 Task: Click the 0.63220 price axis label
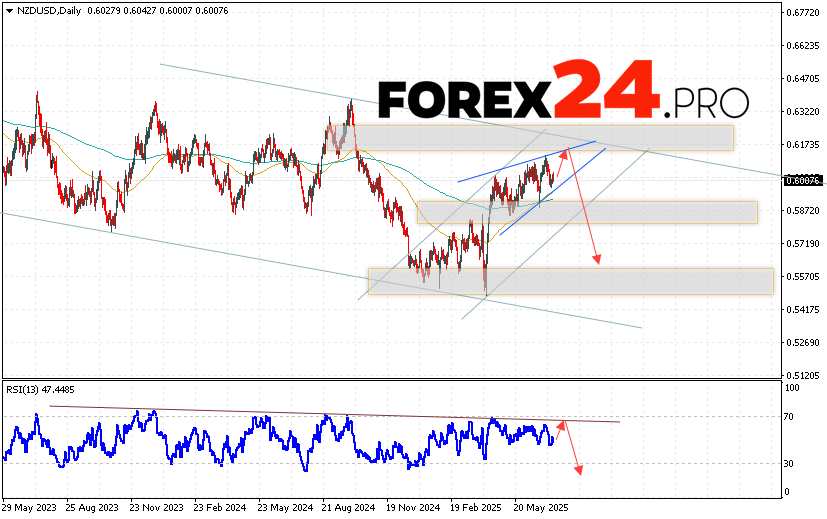pyautogui.click(x=803, y=112)
